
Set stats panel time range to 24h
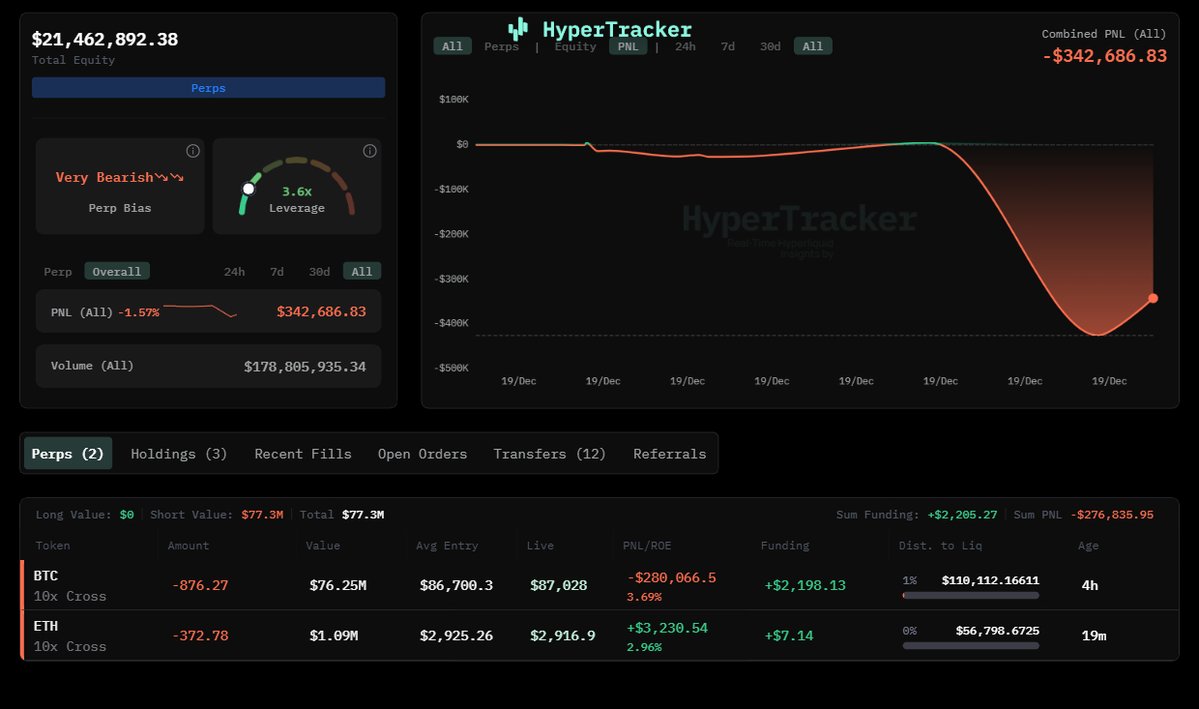234,271
